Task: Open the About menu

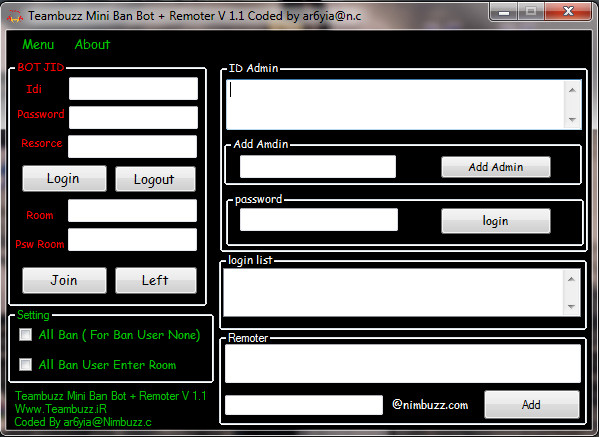Action: 92,45
